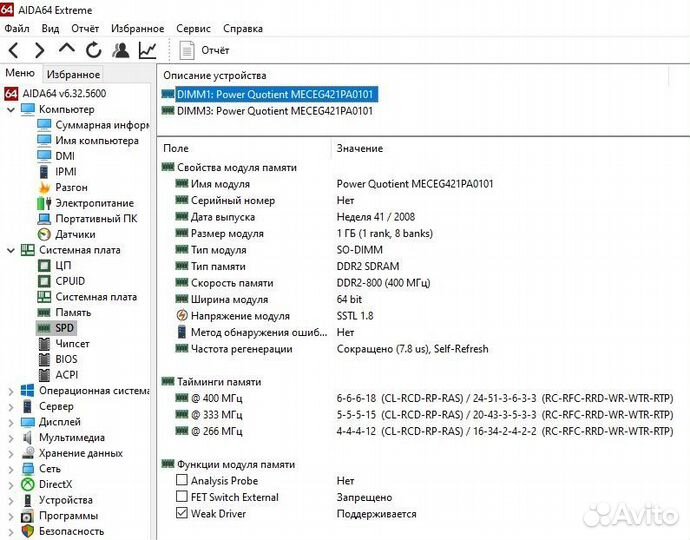Screen dimensions: 690x540
Task: Switch to the Меню tab in the sidebar
Action: click(x=20, y=73)
